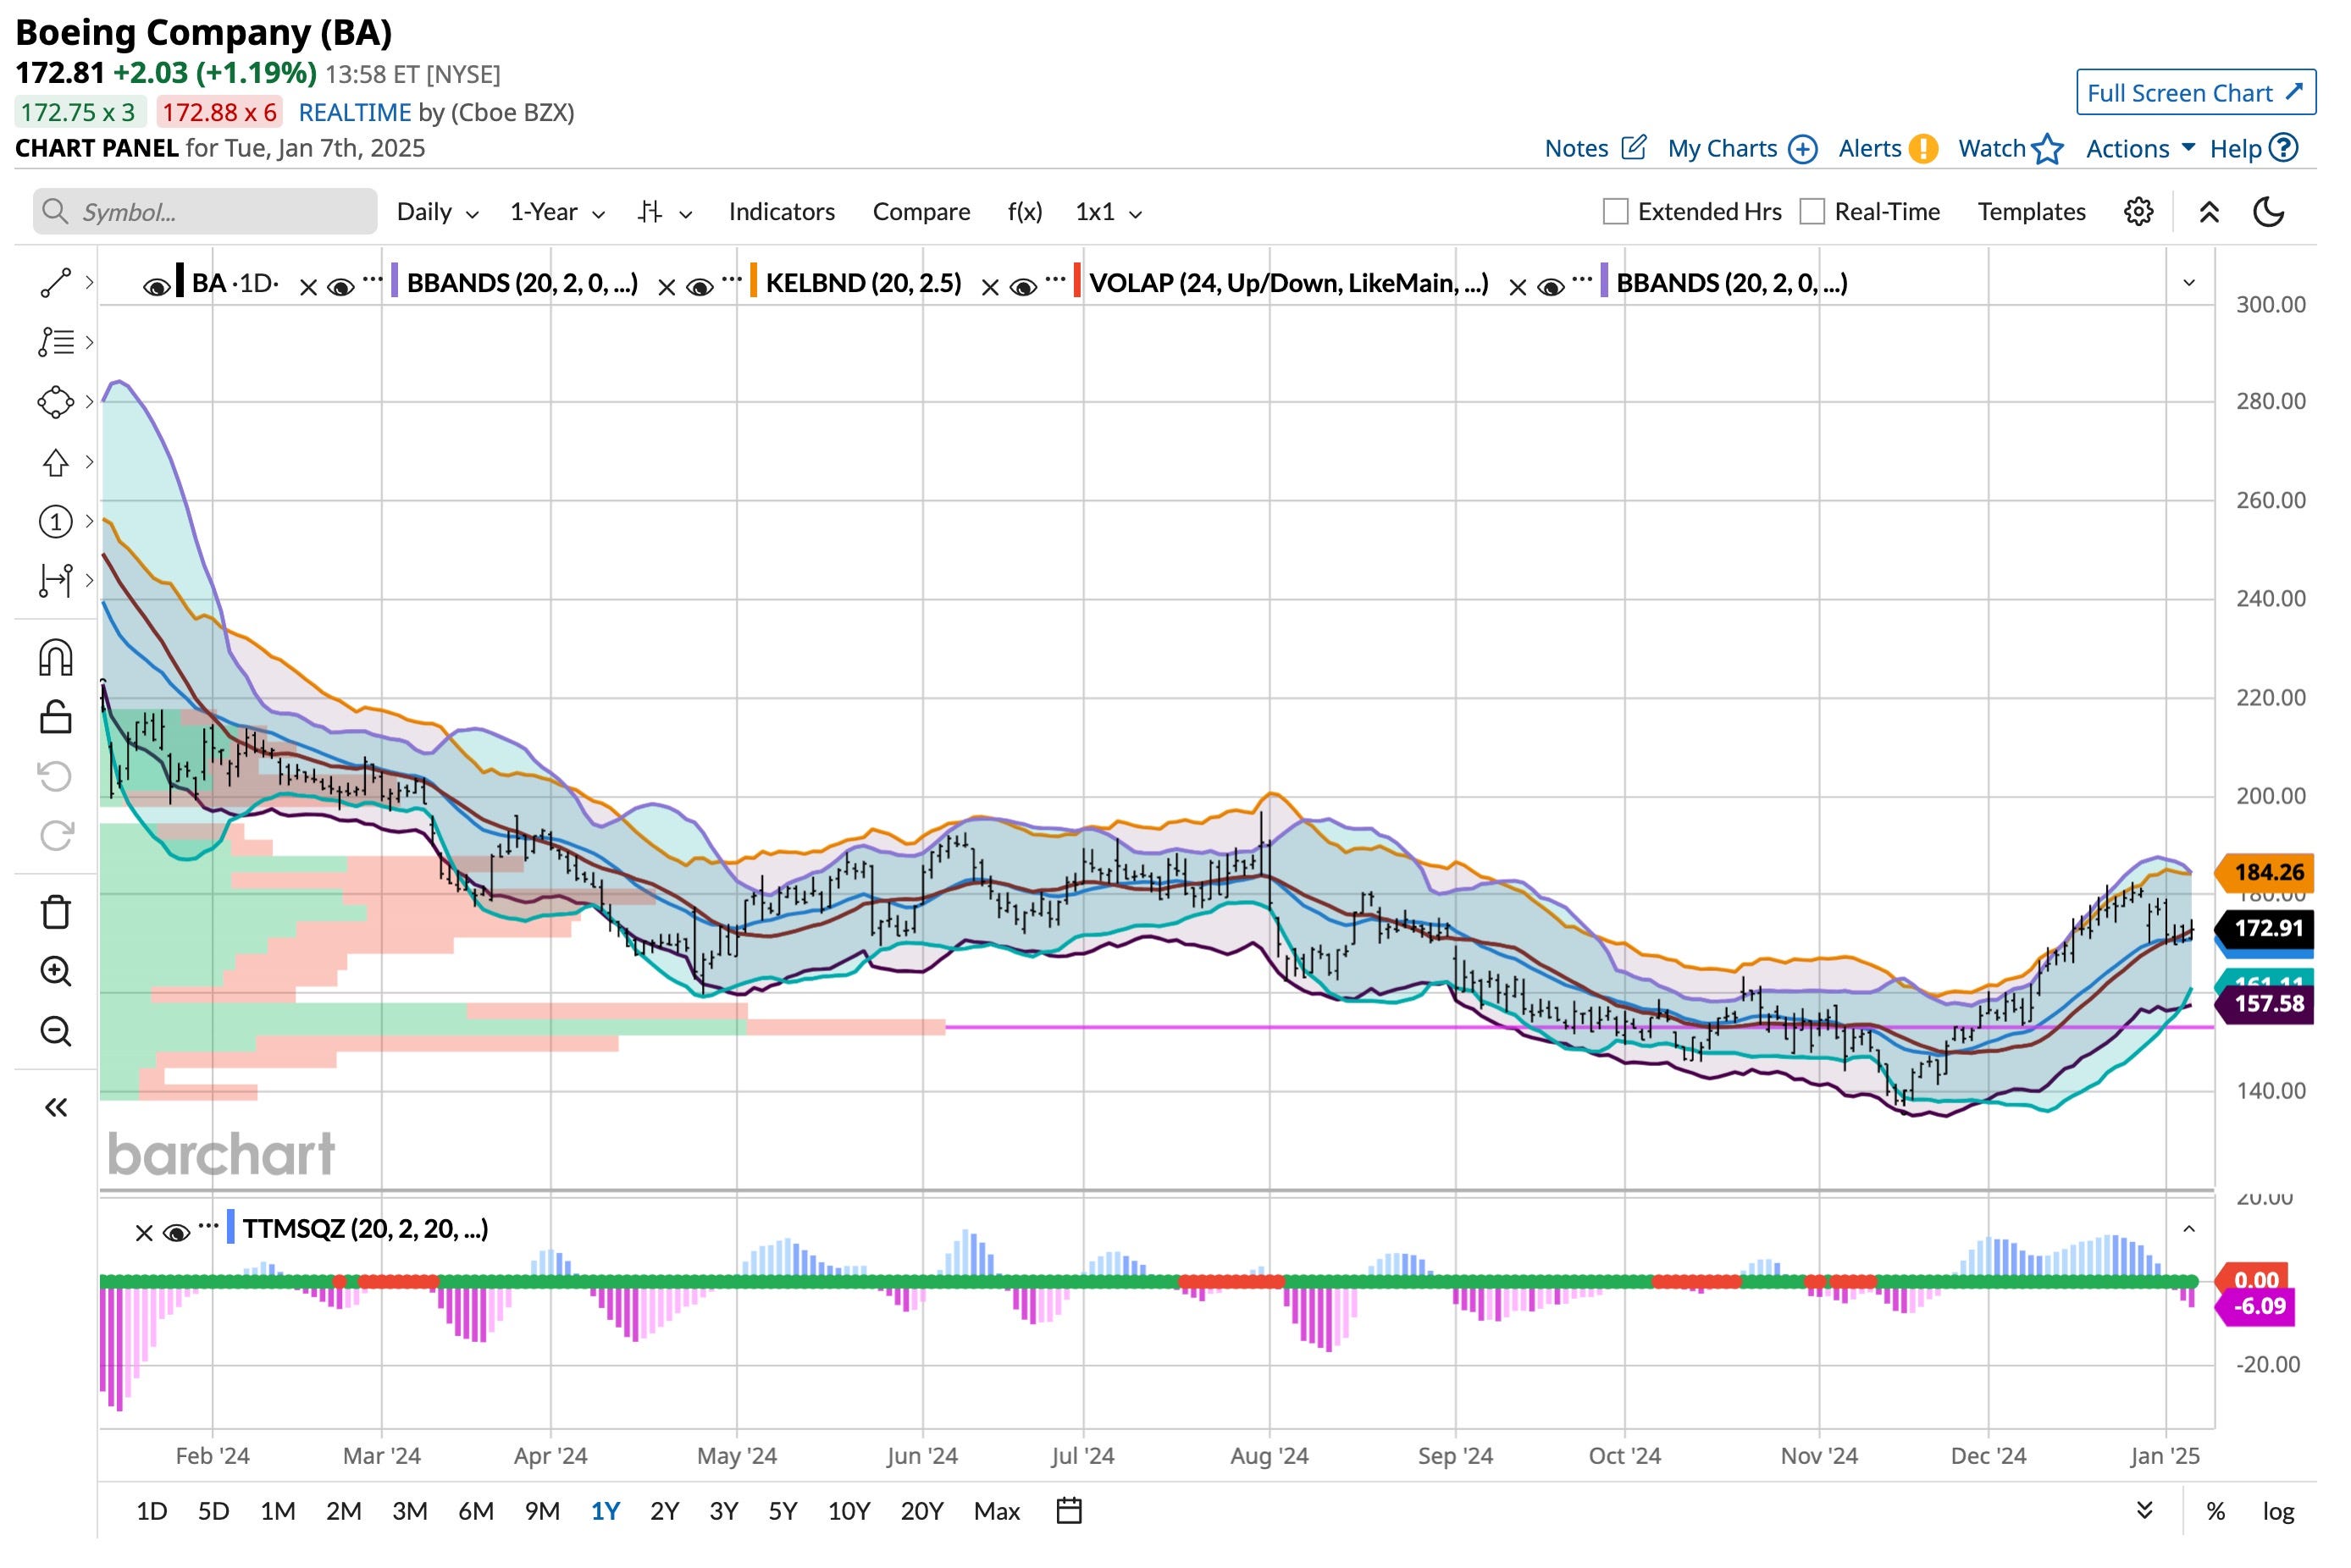Select the trend line drawing tool
This screenshot has height=1568, width=2351.
coord(55,283)
